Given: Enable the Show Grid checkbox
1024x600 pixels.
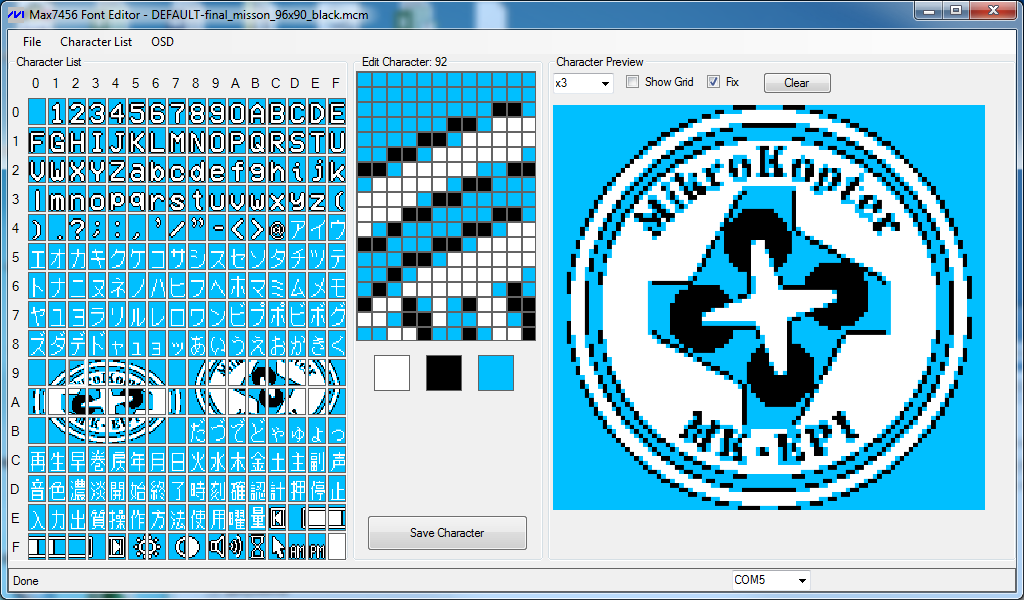Looking at the screenshot, I should click(633, 82).
